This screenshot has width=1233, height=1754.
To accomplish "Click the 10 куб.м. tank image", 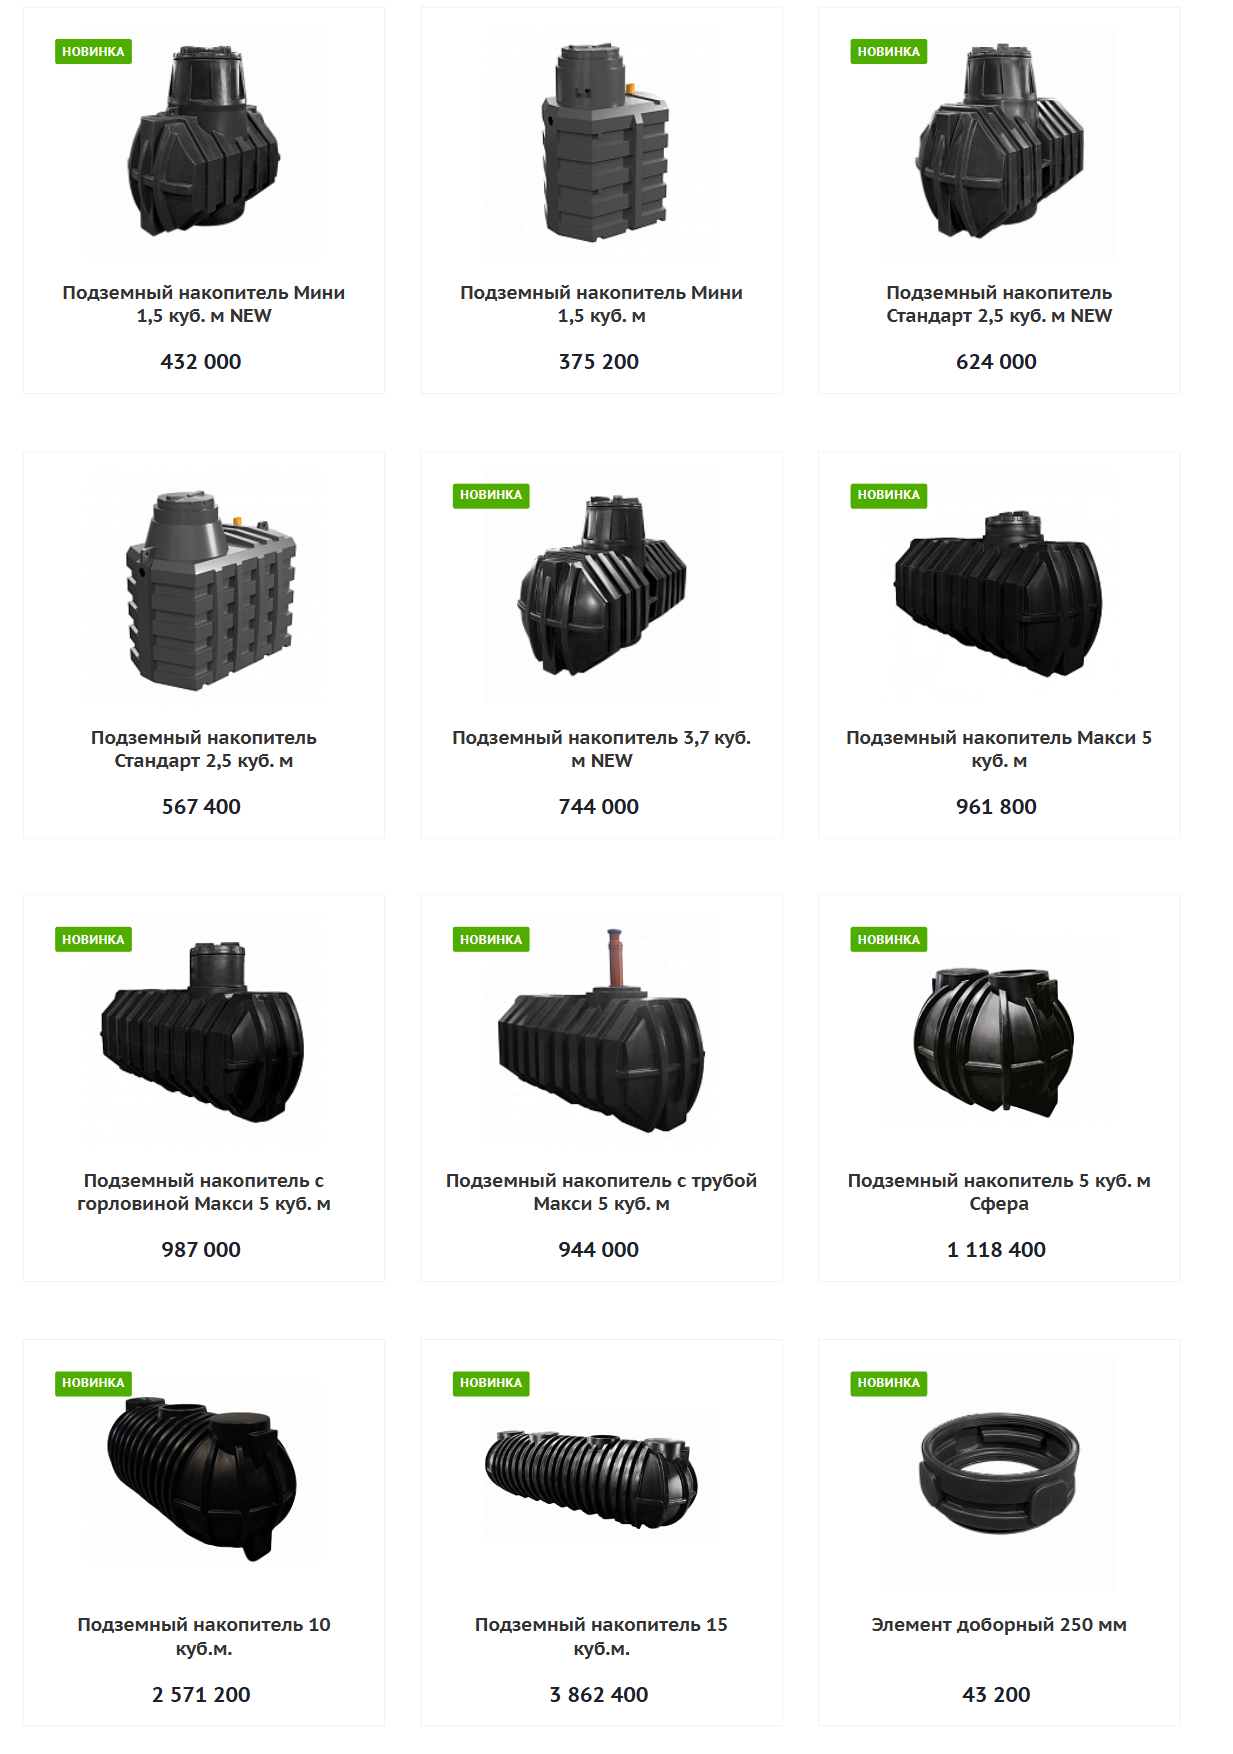I will [204, 1474].
